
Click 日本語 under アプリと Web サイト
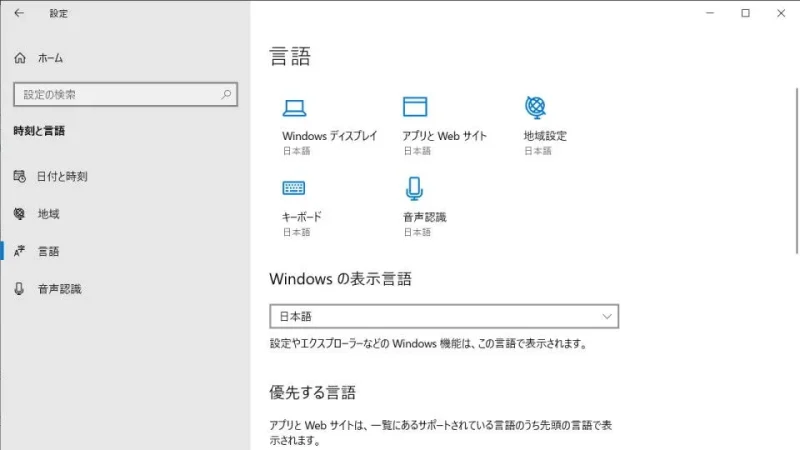pos(417,151)
